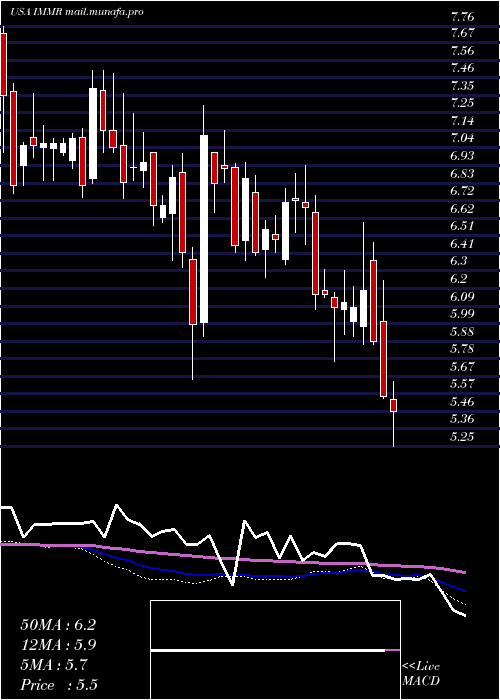500x700 pixels.
Task: Select the 7.25 price axis label
Action: (x=462, y=103)
